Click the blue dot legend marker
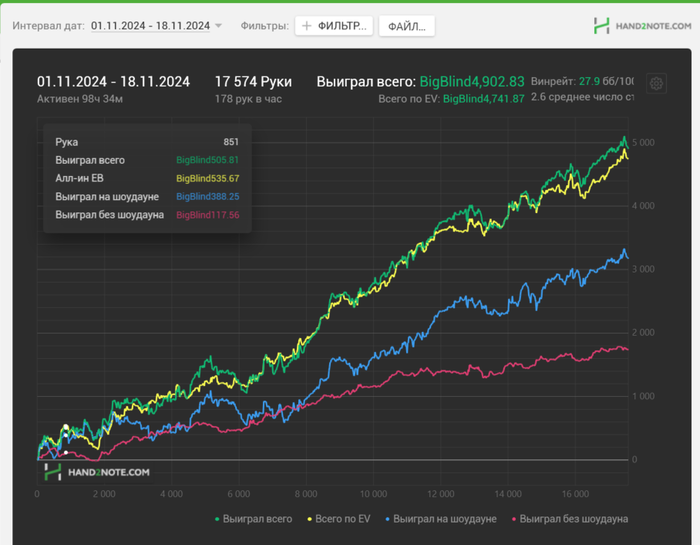 pyautogui.click(x=388, y=519)
